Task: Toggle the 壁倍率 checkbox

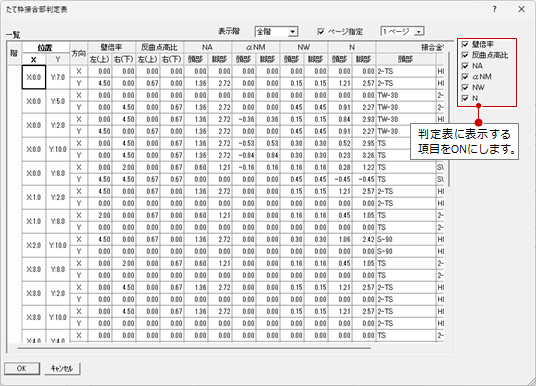Action: click(465, 44)
